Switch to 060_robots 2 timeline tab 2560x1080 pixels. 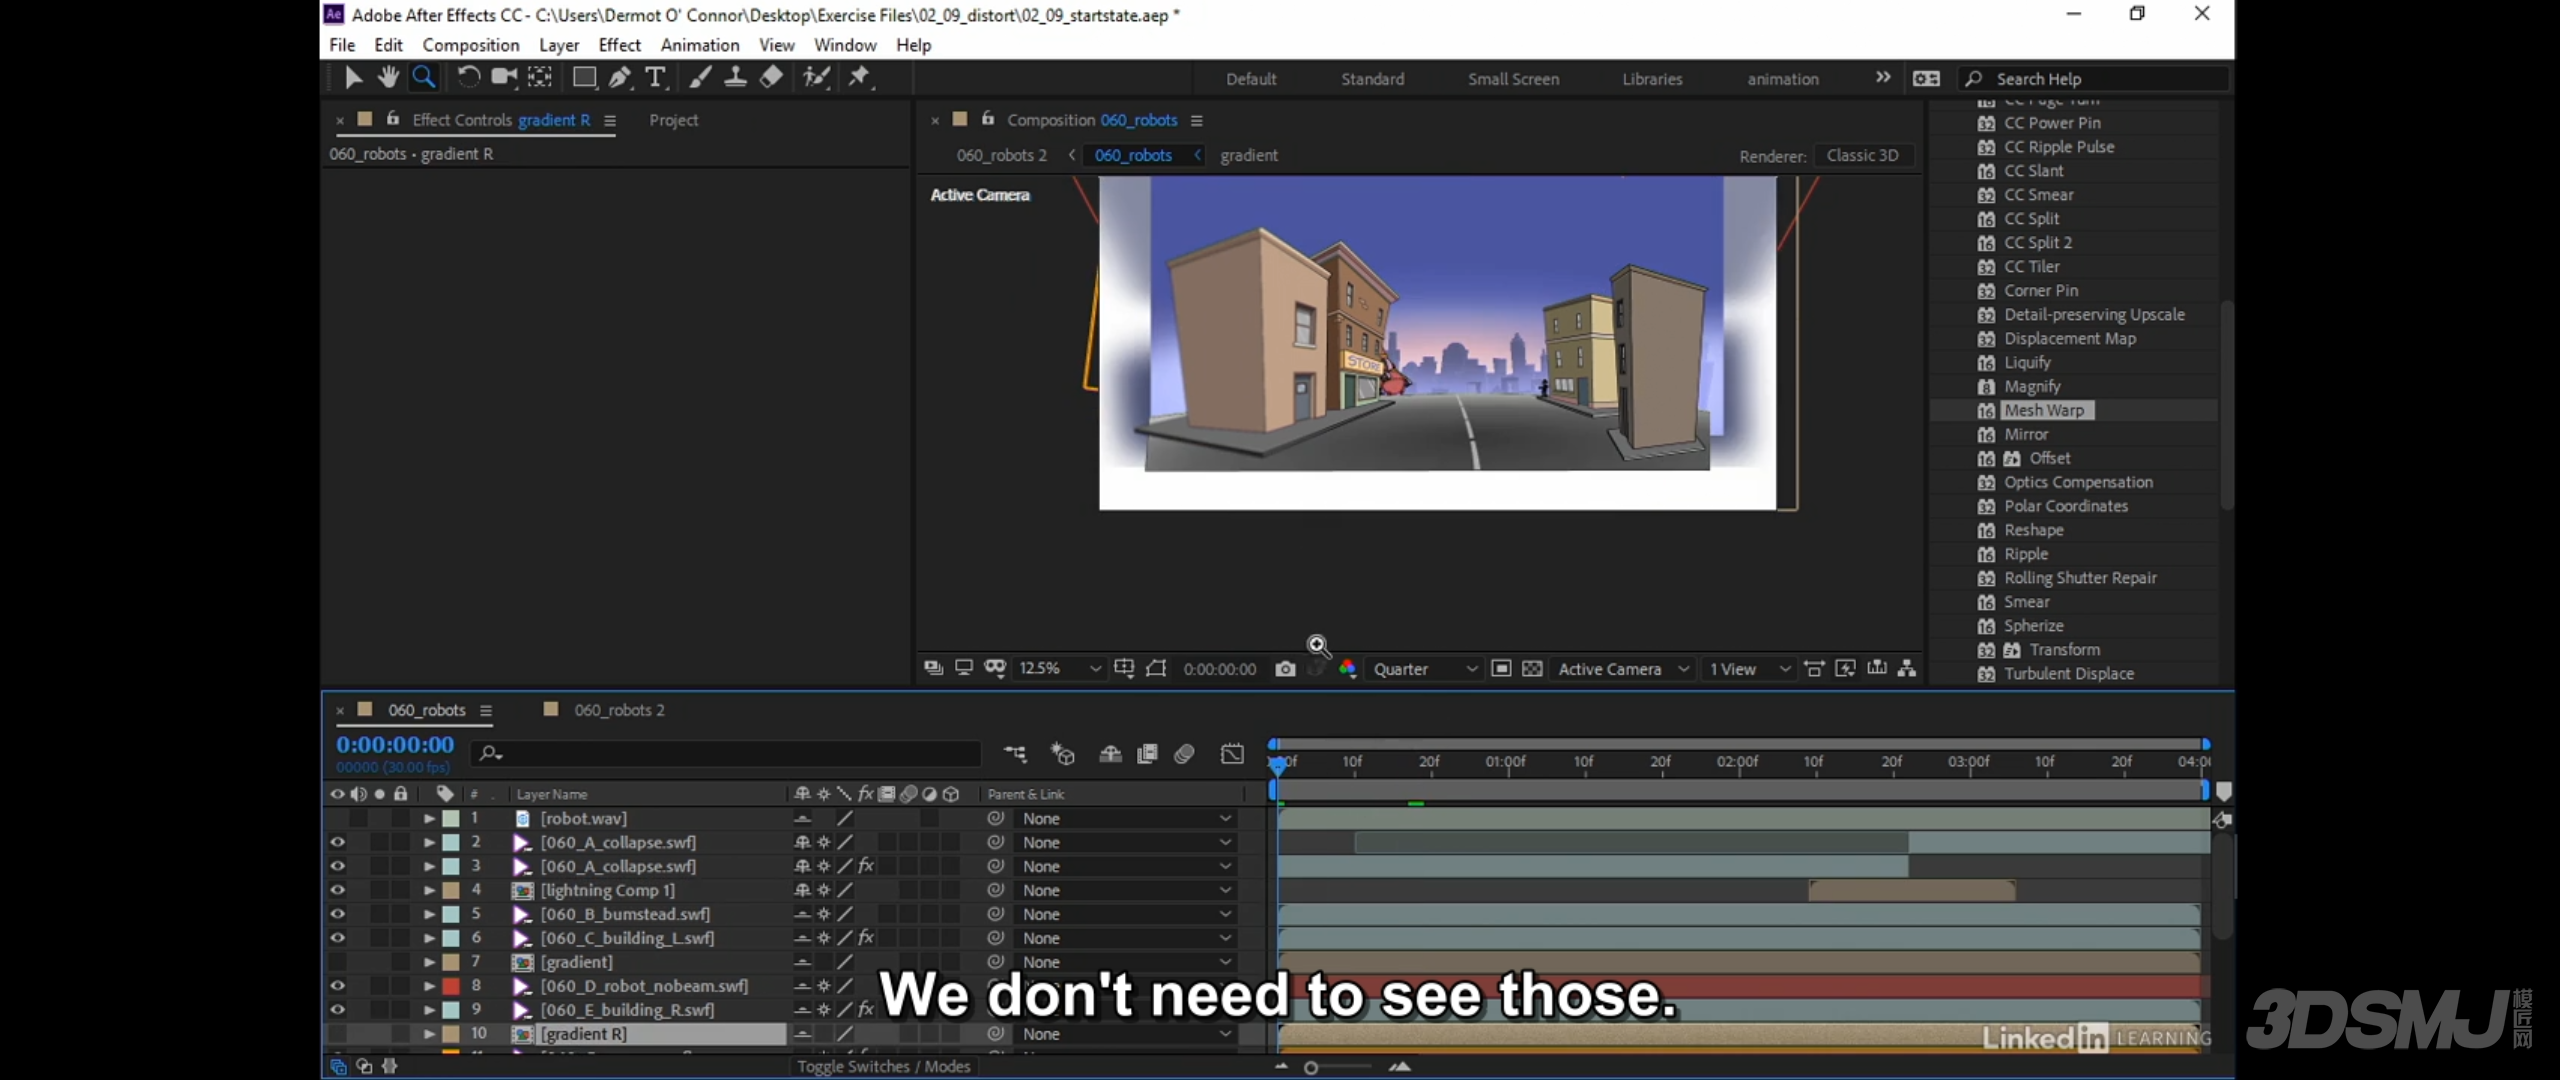619,710
